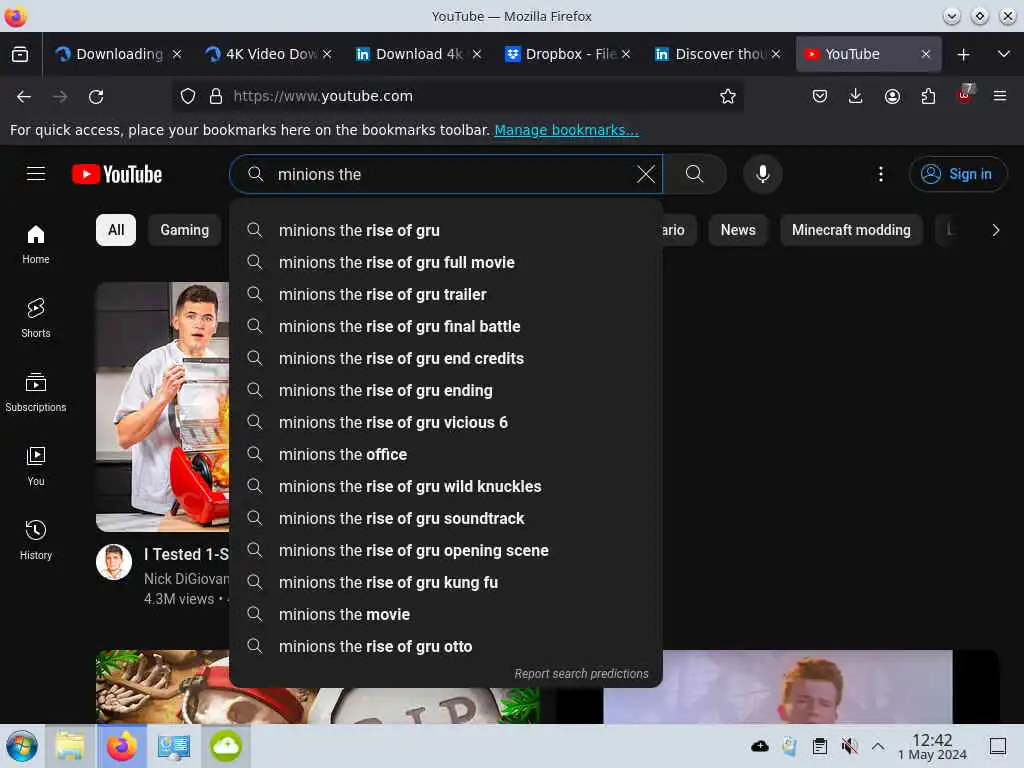The width and height of the screenshot is (1024, 768).
Task: Open YouTube settings three-dot menu
Action: point(880,174)
